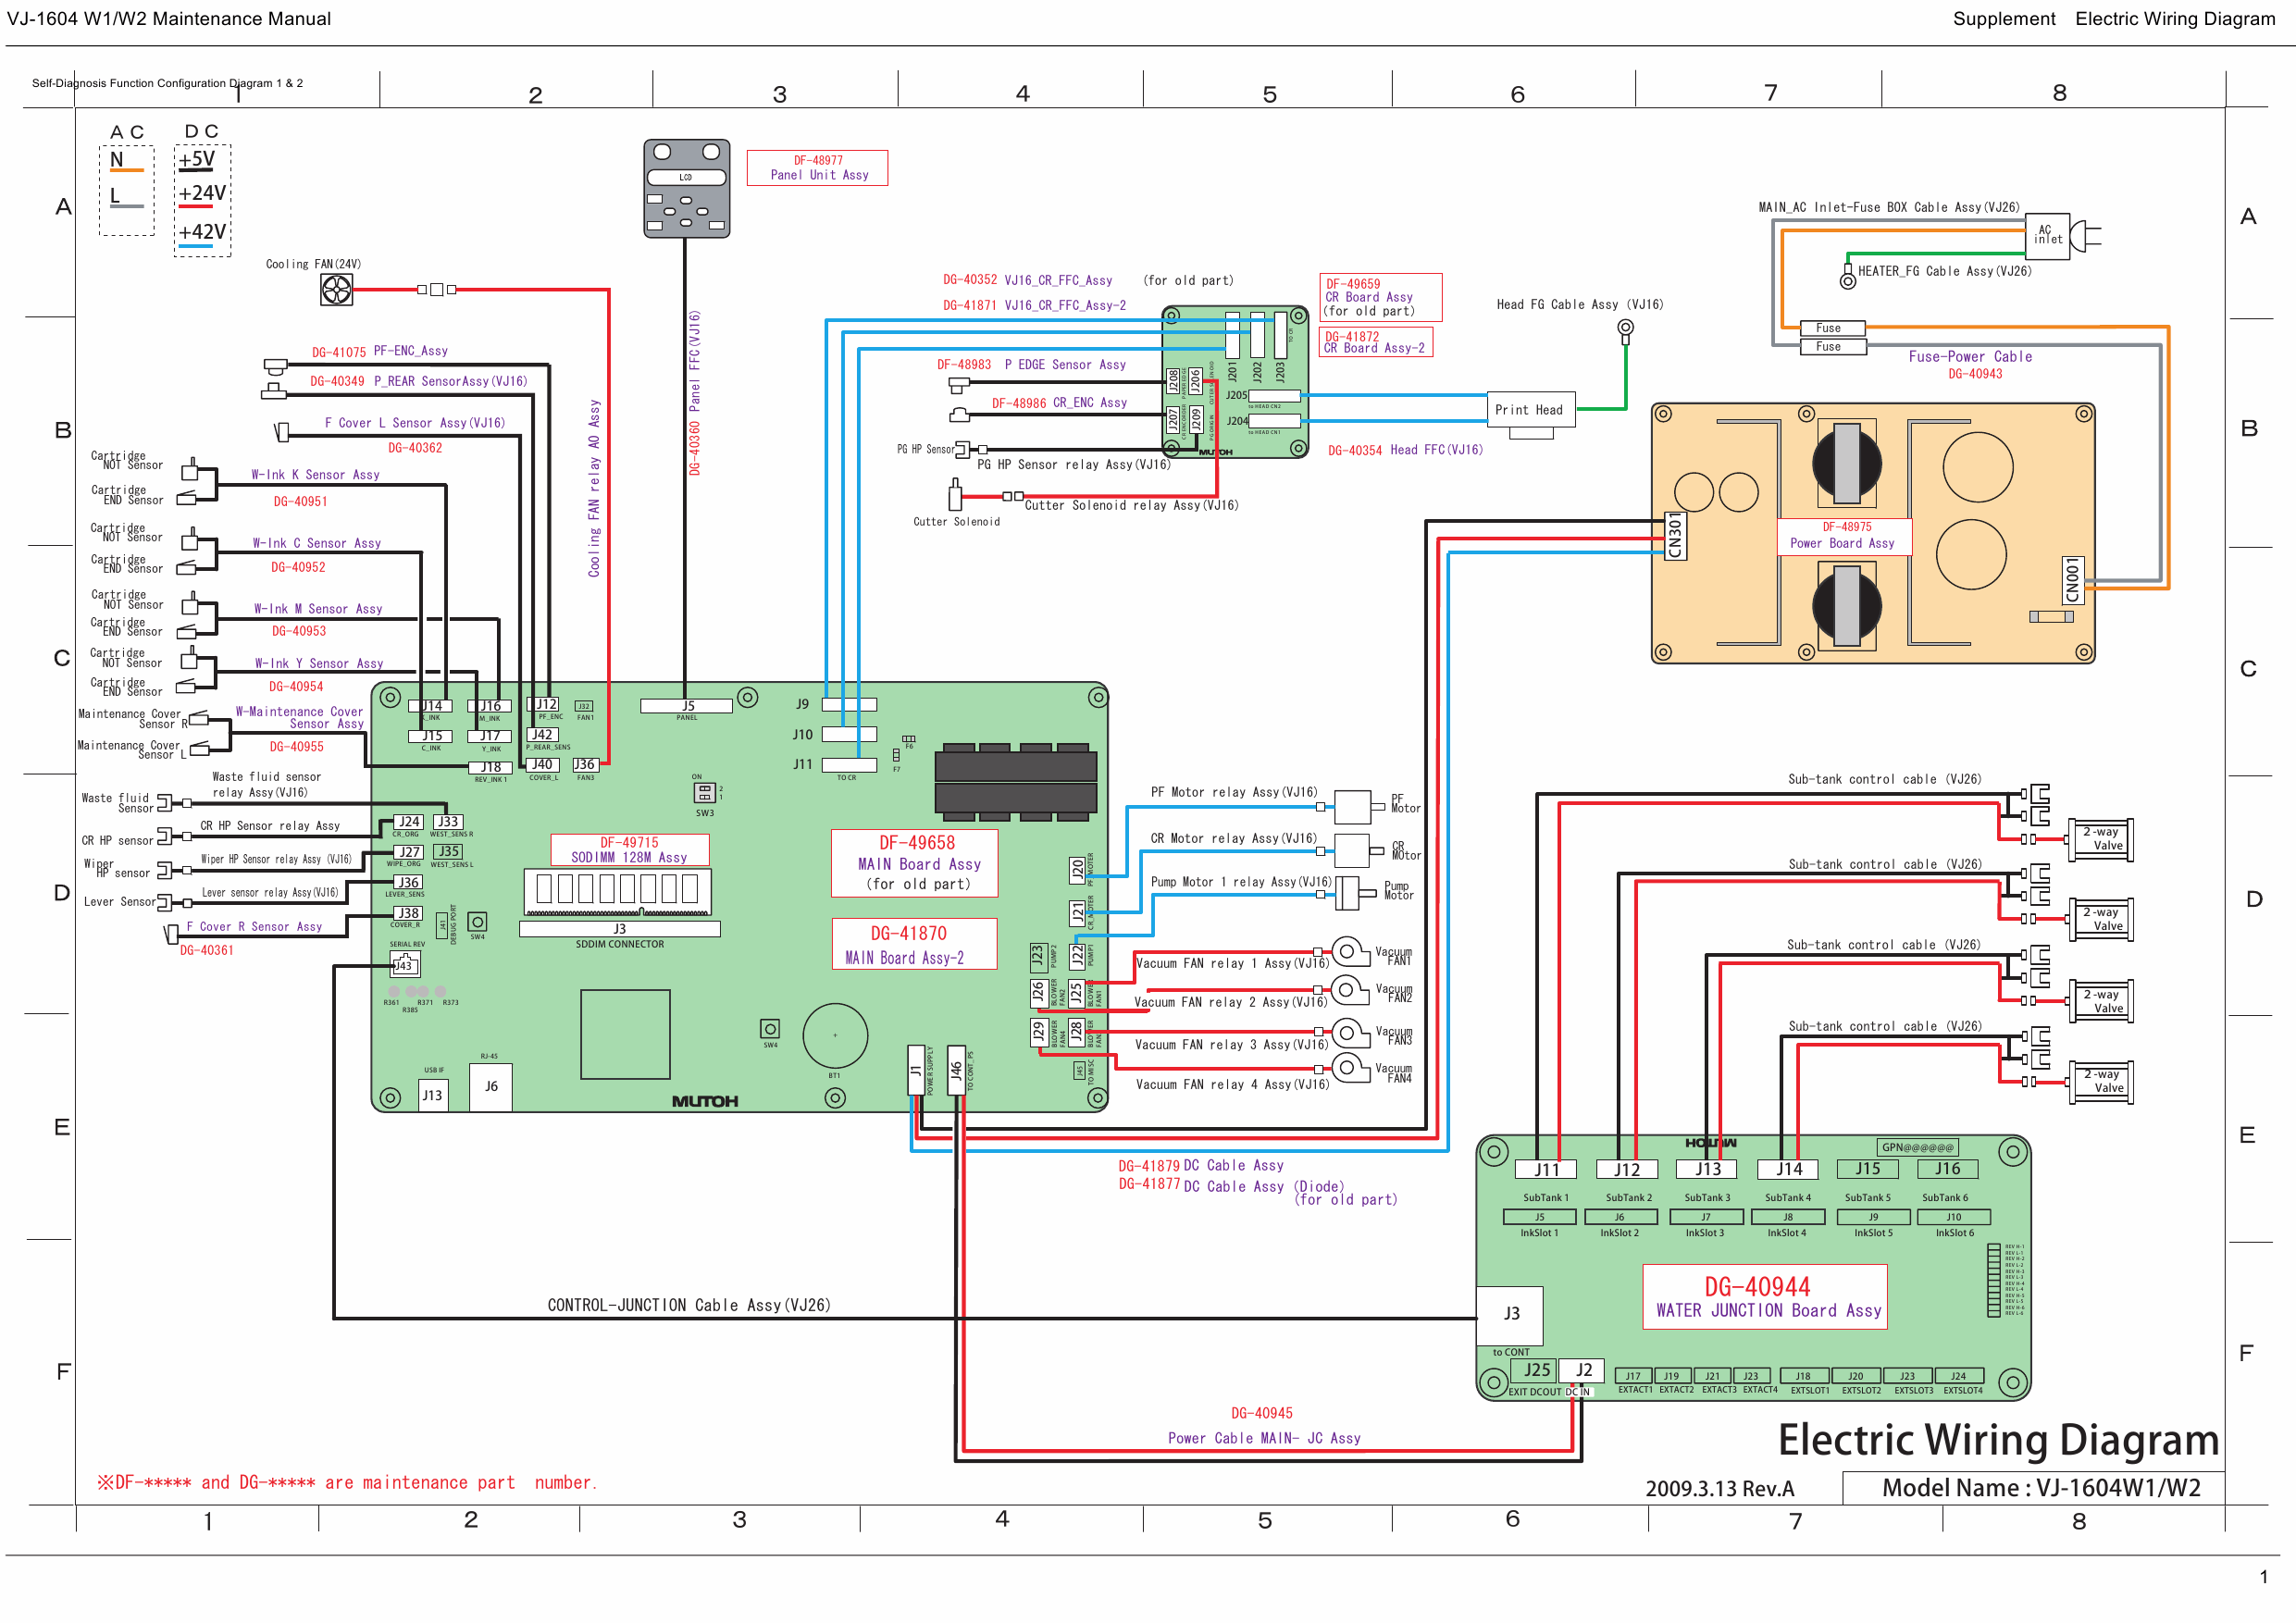Image resolution: width=2296 pixels, height=1623 pixels.
Task: Click the J6 RJ-45 connector
Action: [x=491, y=1086]
